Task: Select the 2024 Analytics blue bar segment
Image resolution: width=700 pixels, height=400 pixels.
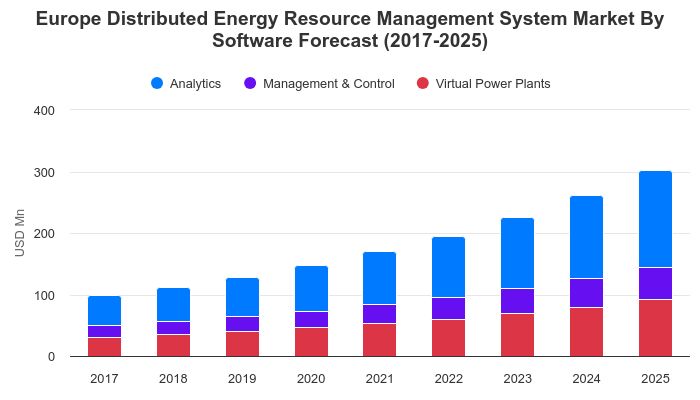Action: (x=587, y=237)
